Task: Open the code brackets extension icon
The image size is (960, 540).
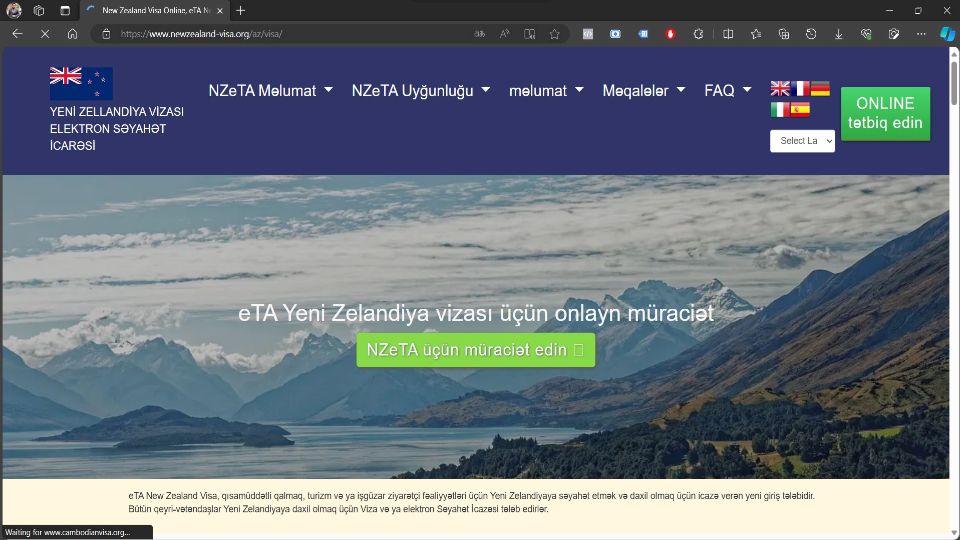Action: point(588,34)
